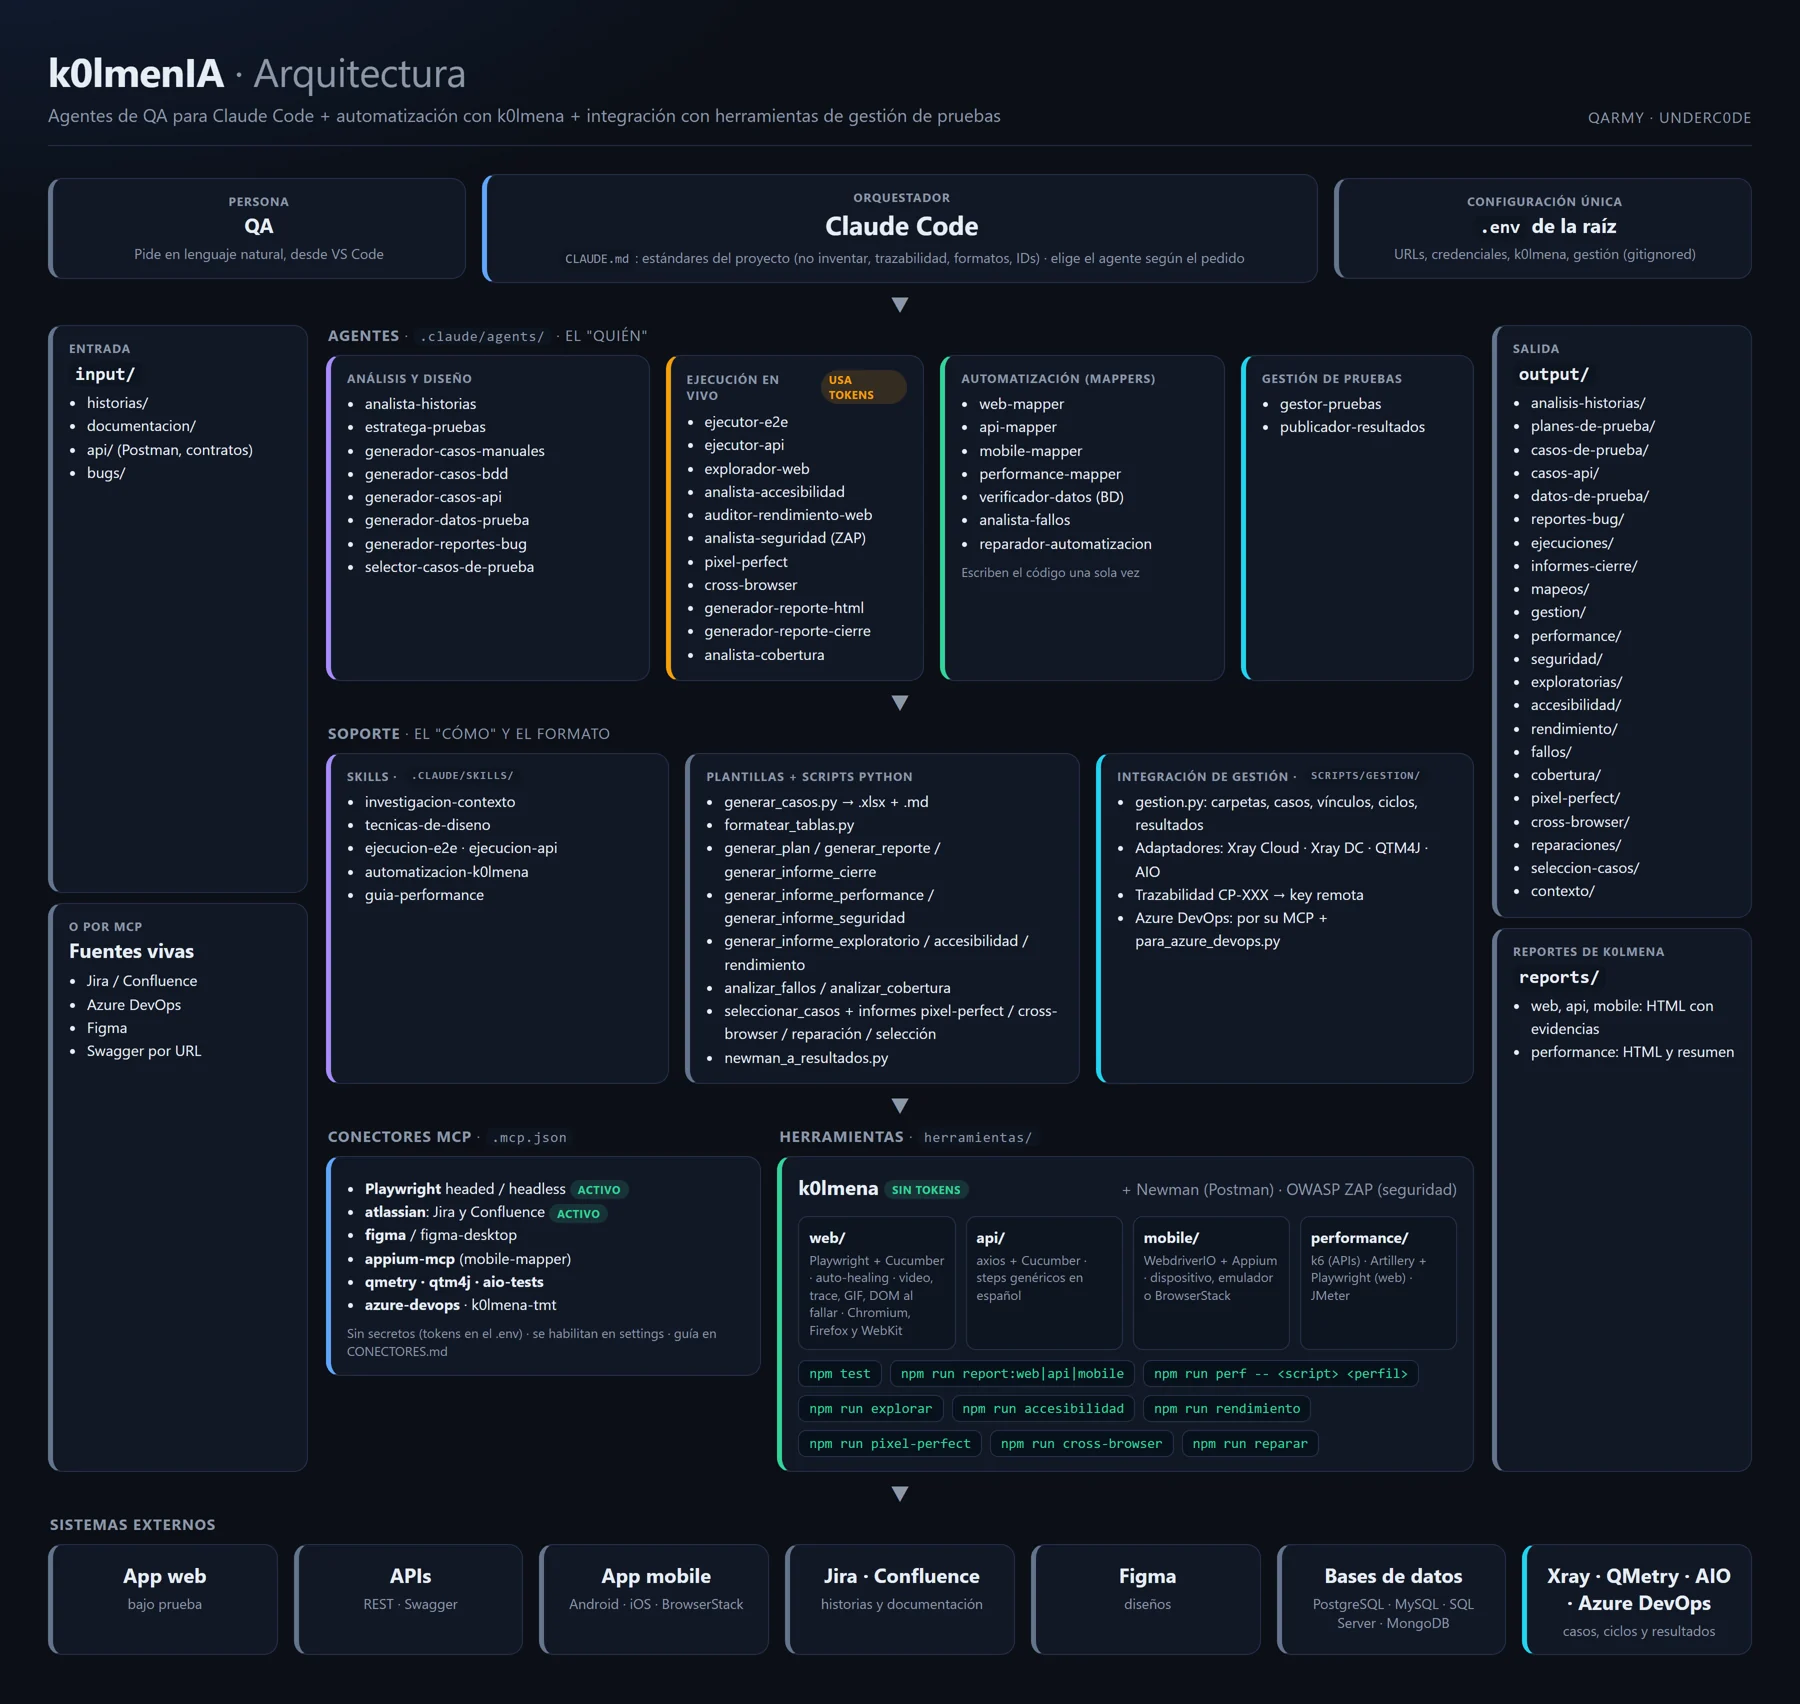Screen dimensions: 1800x1704
Task: Click "+ Newman (Postman) · OWASP ZAP (seguridad)" text
Action: pos(1289,1190)
